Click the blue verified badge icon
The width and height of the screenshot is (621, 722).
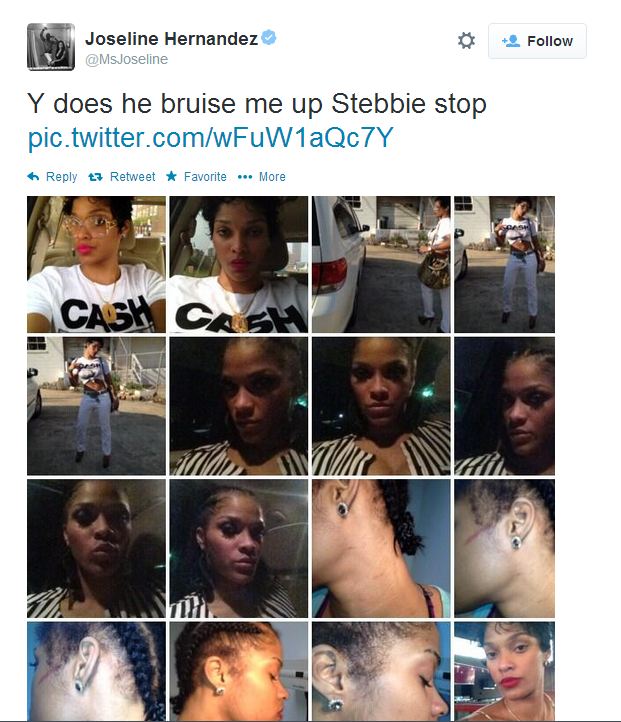pos(269,37)
